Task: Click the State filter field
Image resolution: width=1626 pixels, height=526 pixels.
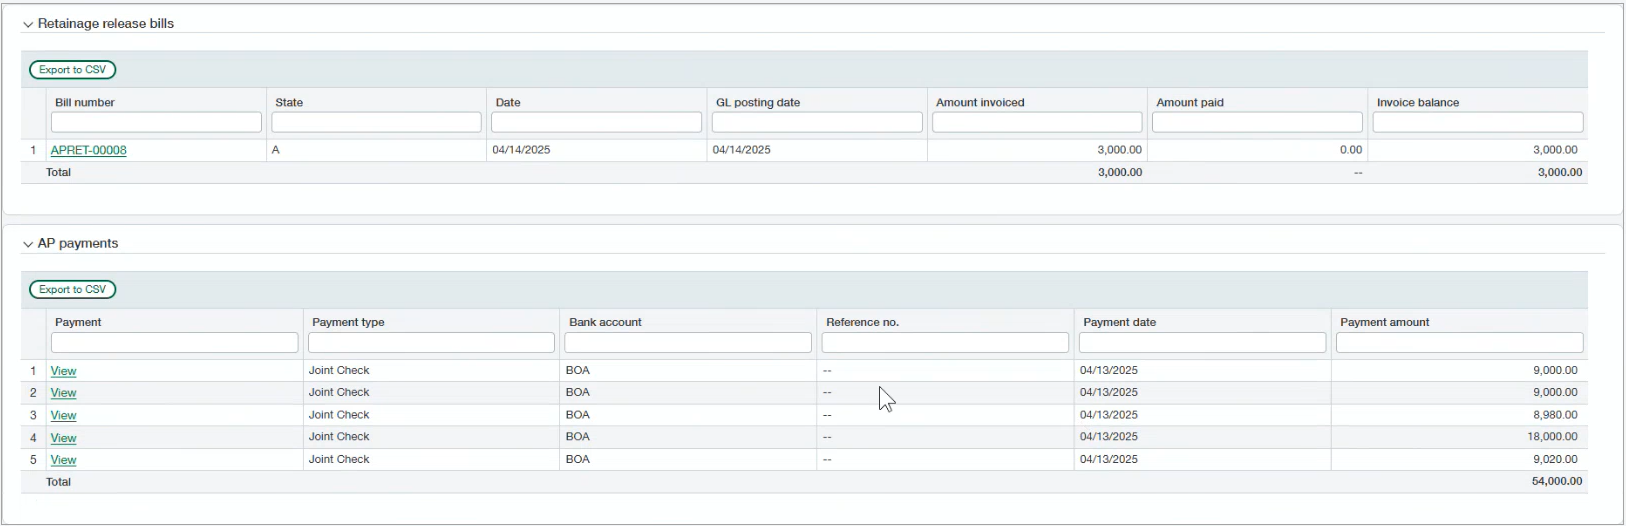Action: coord(376,122)
